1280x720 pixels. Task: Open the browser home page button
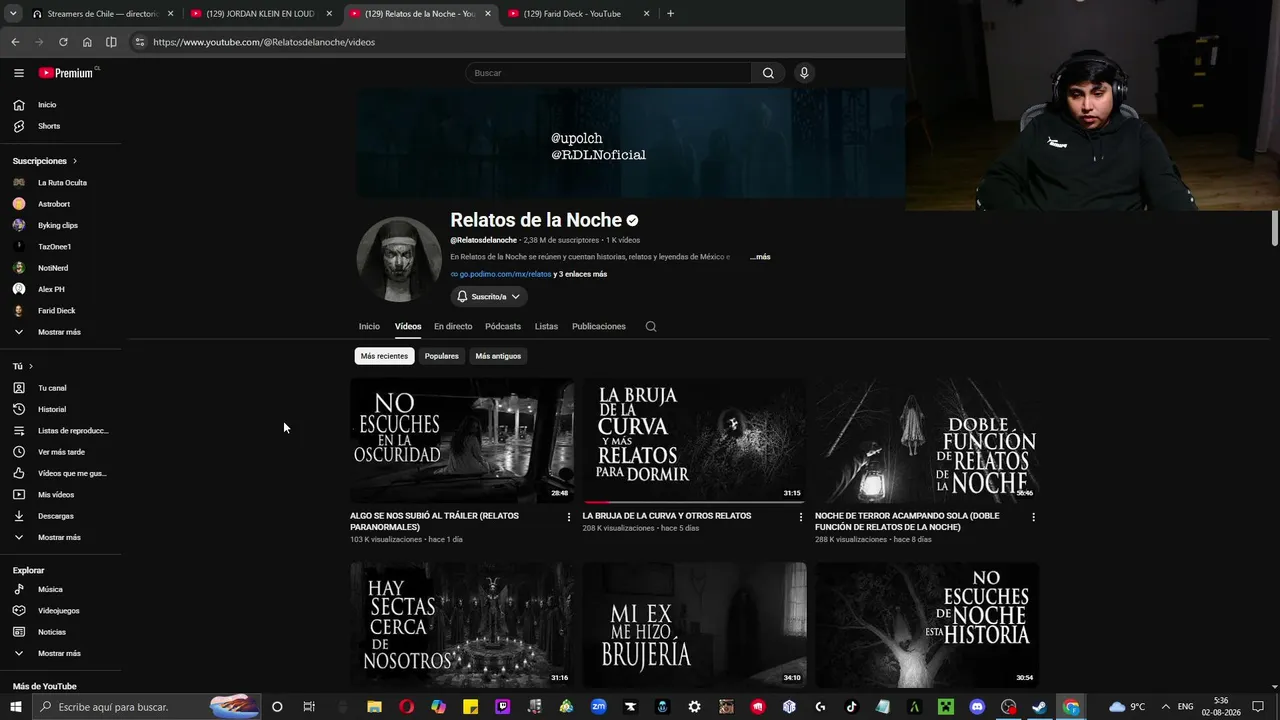coord(87,42)
